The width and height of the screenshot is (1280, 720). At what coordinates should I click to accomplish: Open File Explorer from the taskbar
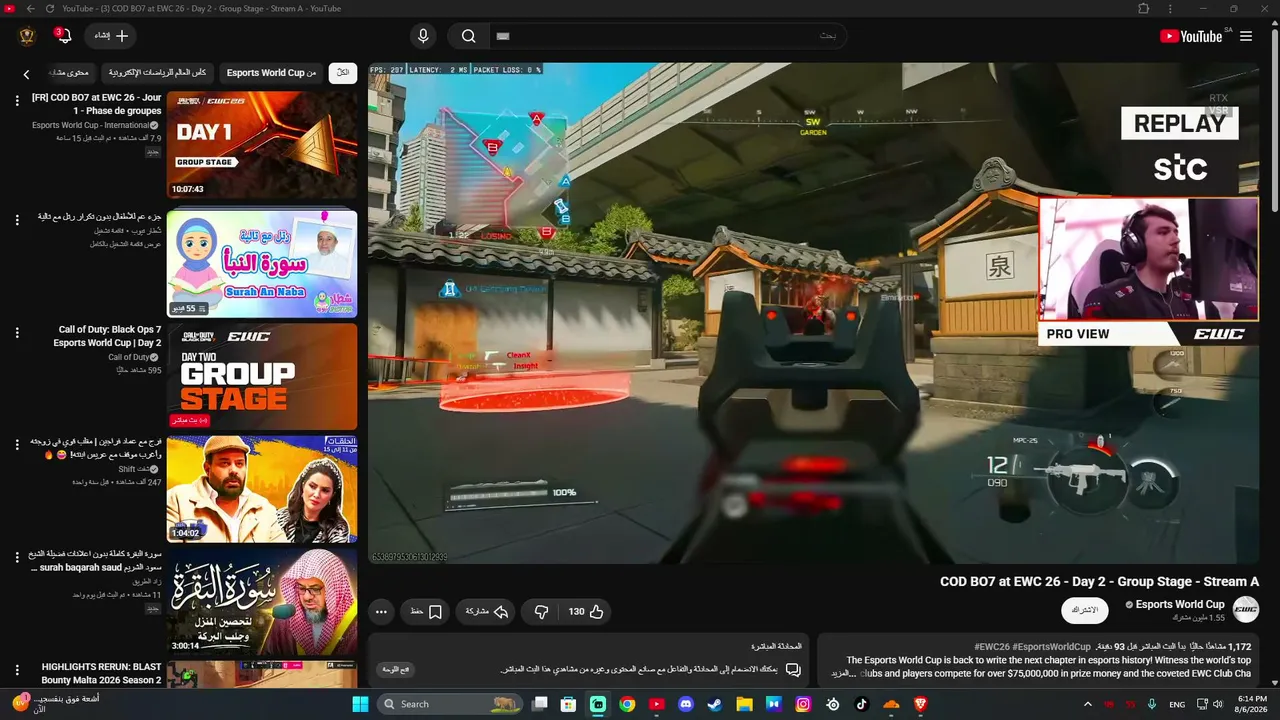[744, 704]
